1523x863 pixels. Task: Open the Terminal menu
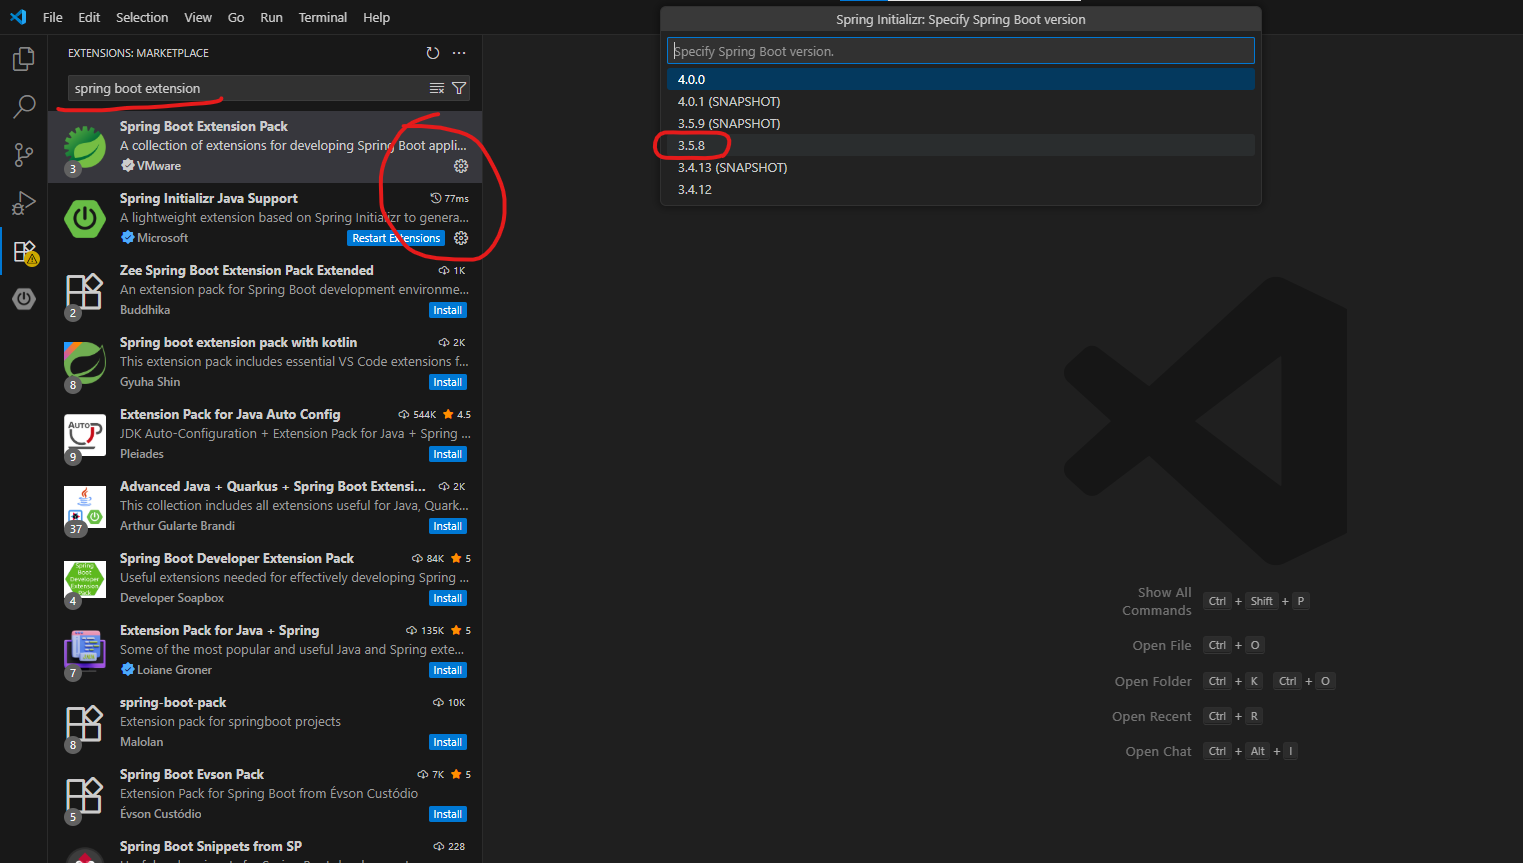323,17
